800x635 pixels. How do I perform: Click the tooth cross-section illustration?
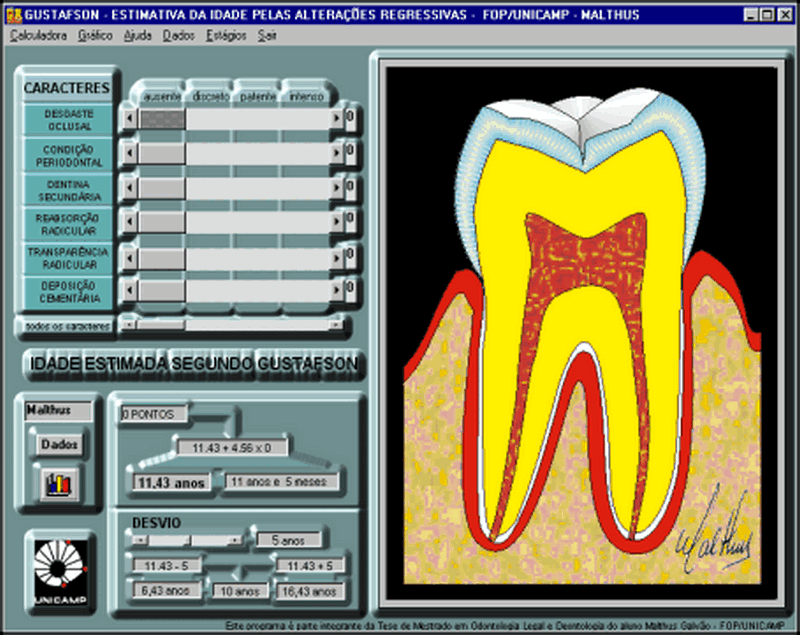(x=582, y=333)
